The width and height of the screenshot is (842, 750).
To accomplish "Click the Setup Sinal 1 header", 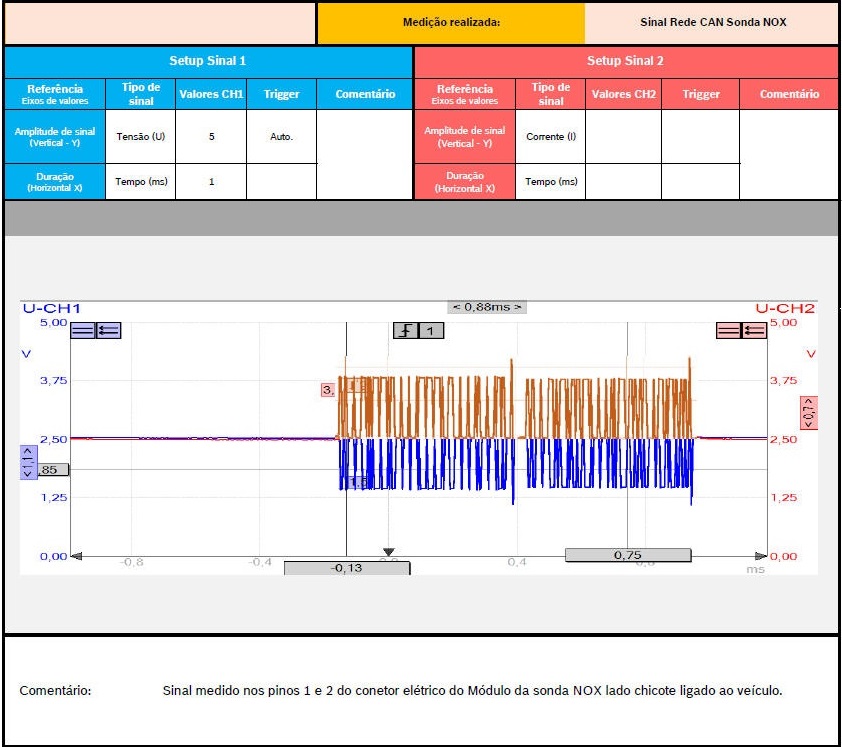I will [x=208, y=61].
